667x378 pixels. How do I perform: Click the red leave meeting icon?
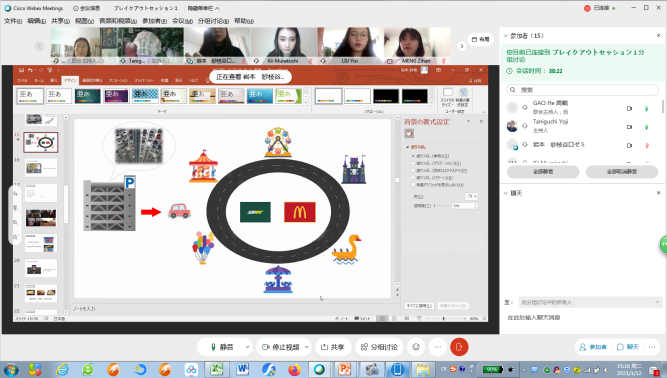[x=459, y=347]
